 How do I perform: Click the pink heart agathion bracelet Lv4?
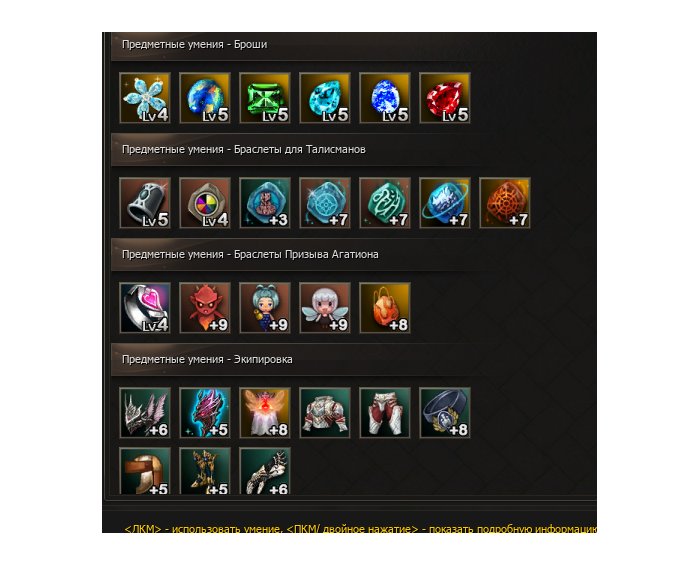(x=145, y=308)
